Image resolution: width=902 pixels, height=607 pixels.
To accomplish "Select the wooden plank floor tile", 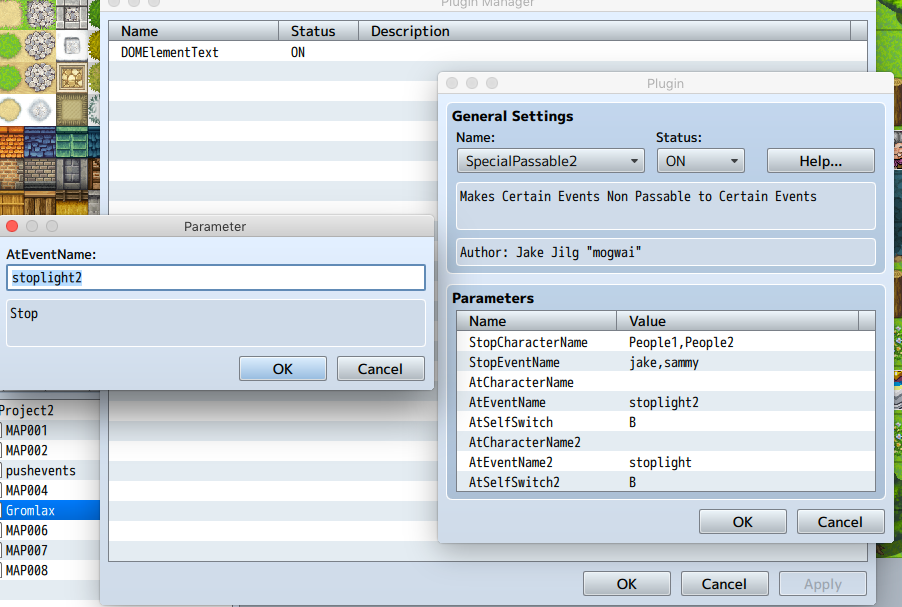I will coord(40,202).
